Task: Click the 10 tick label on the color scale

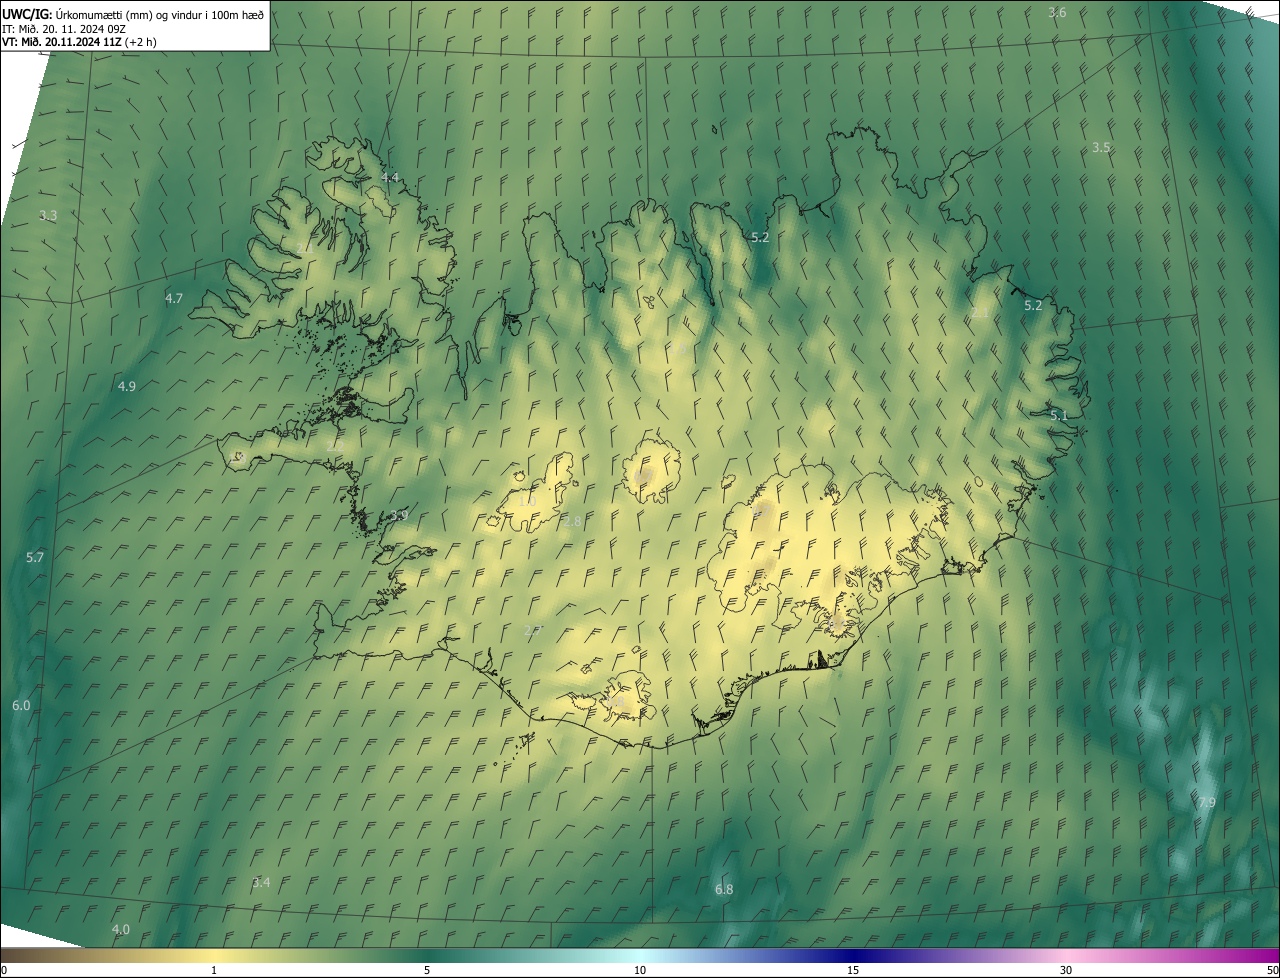Action: (x=640, y=970)
